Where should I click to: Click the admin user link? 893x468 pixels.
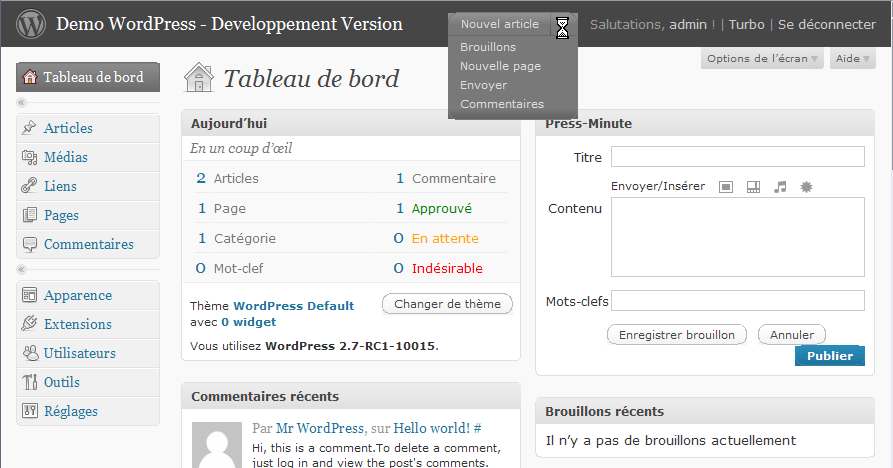(x=688, y=24)
